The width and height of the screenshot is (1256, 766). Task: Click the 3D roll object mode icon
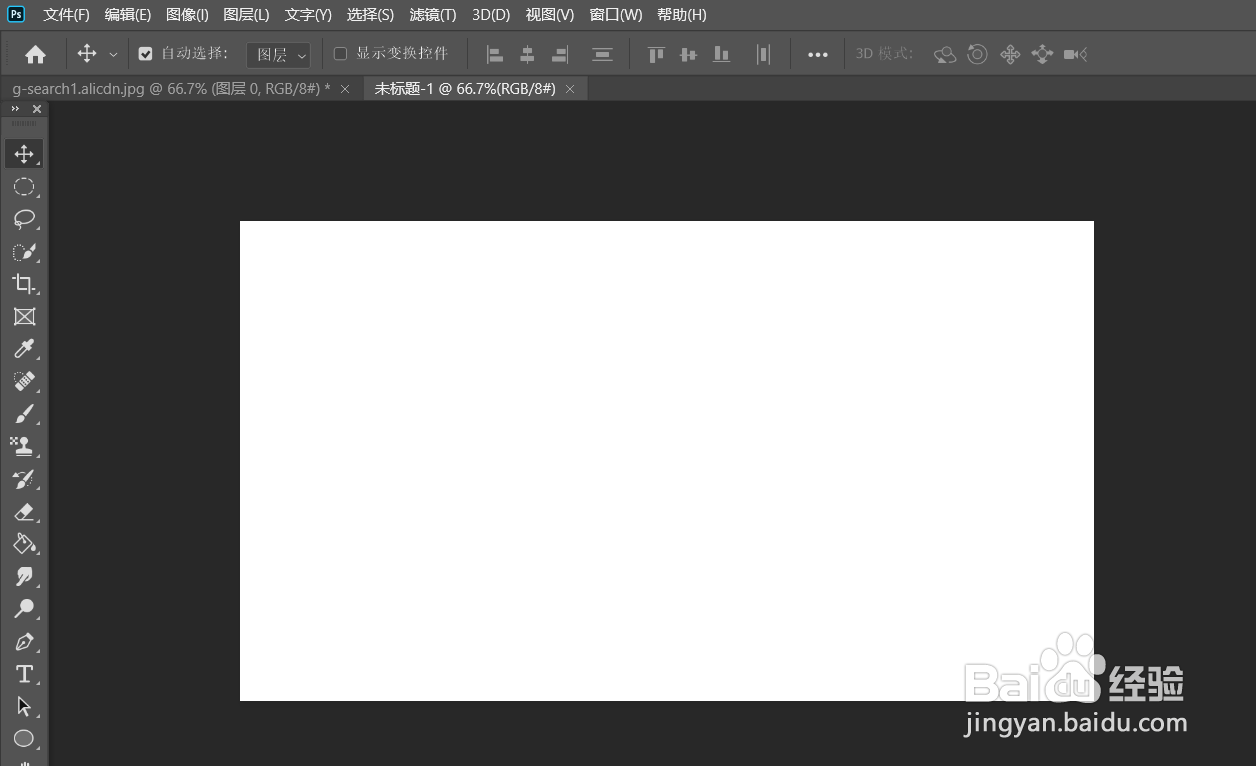point(978,54)
